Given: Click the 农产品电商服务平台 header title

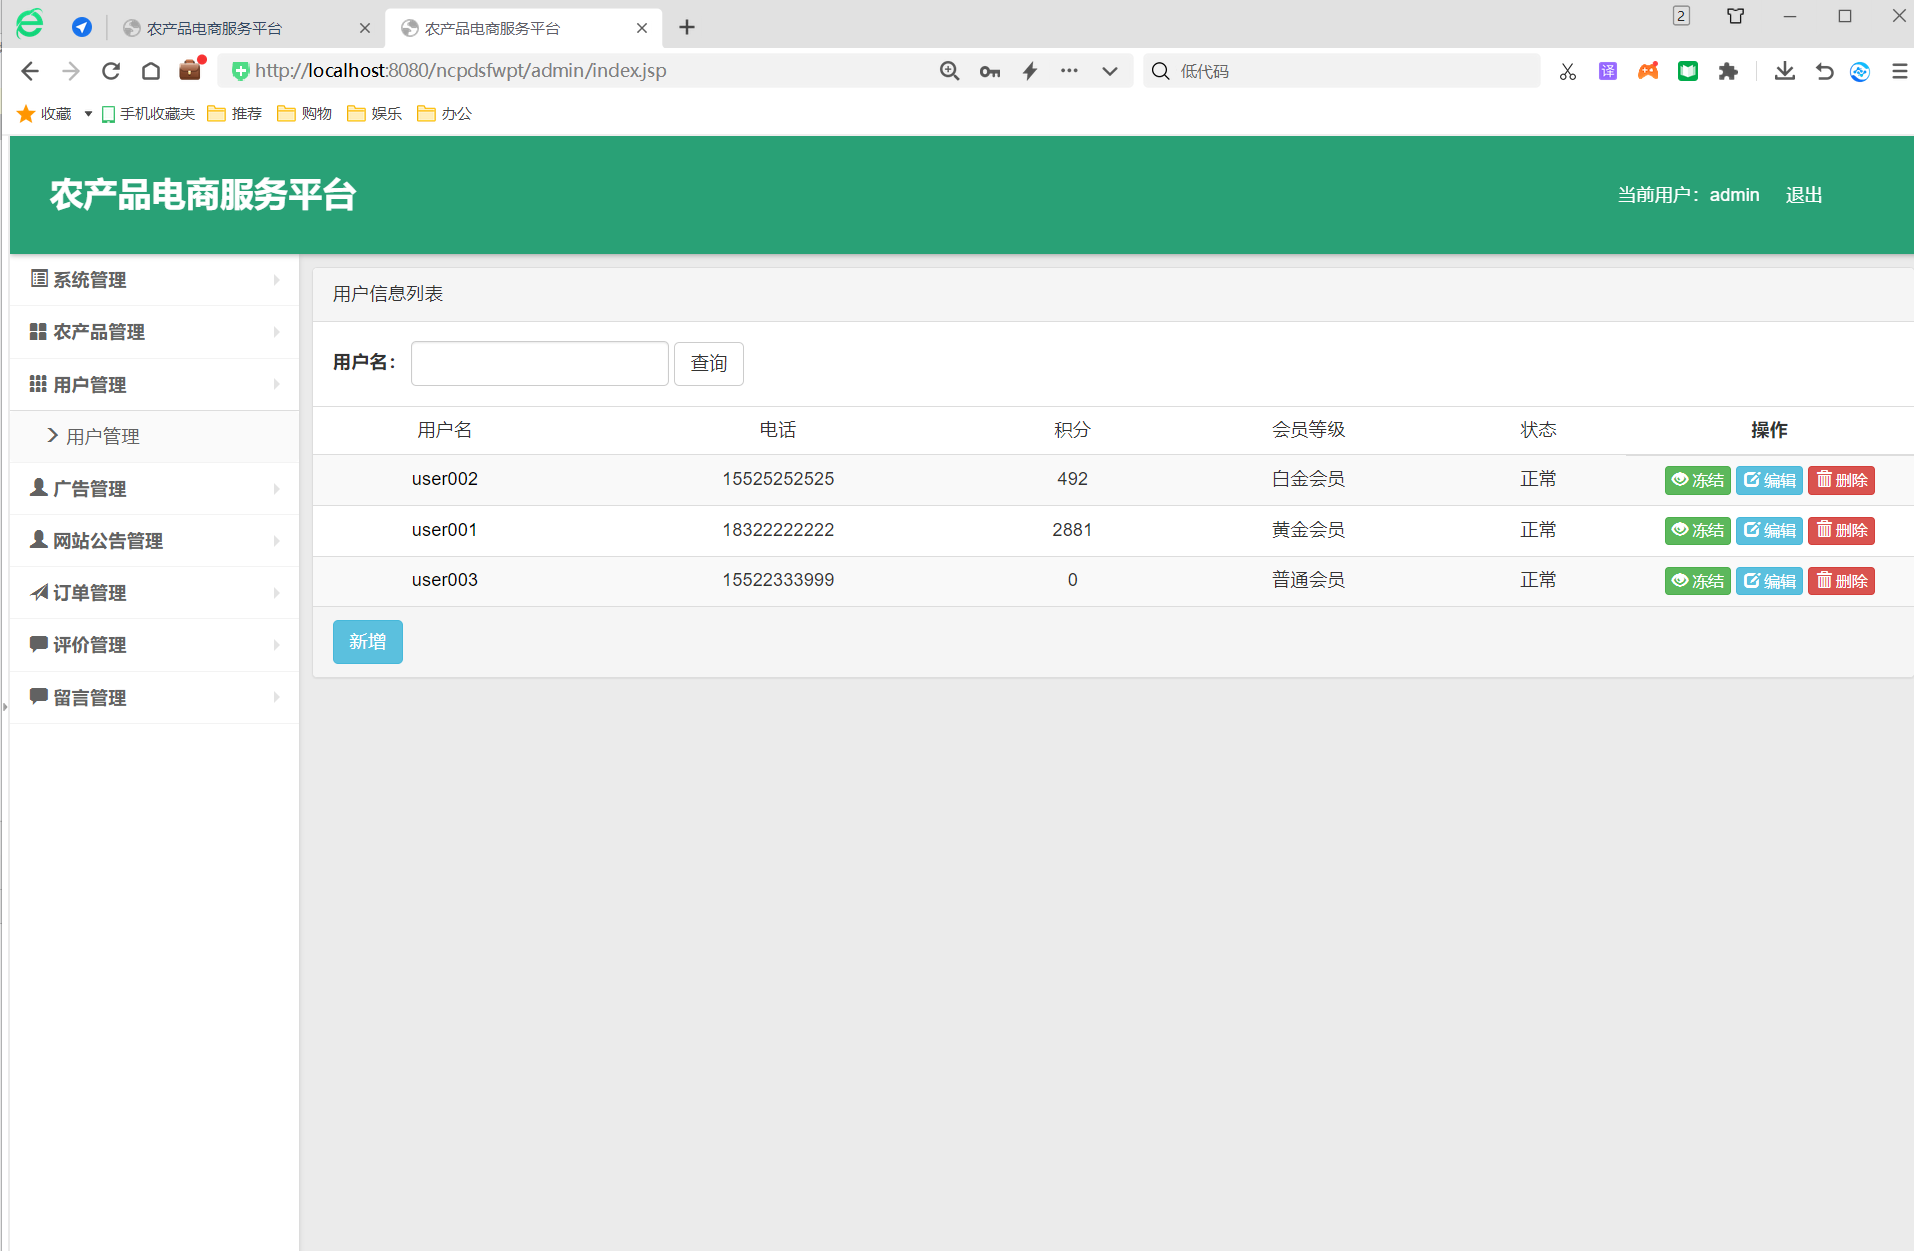Looking at the screenshot, I should coord(203,195).
